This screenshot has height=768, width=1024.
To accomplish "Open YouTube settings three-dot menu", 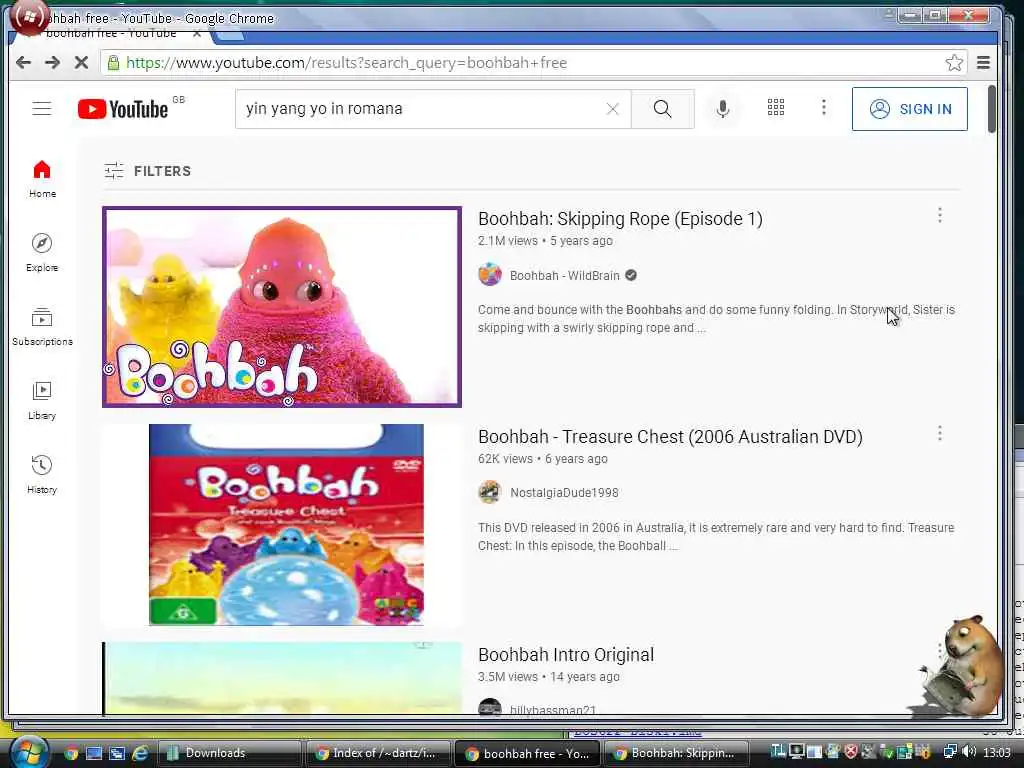I will tap(824, 108).
